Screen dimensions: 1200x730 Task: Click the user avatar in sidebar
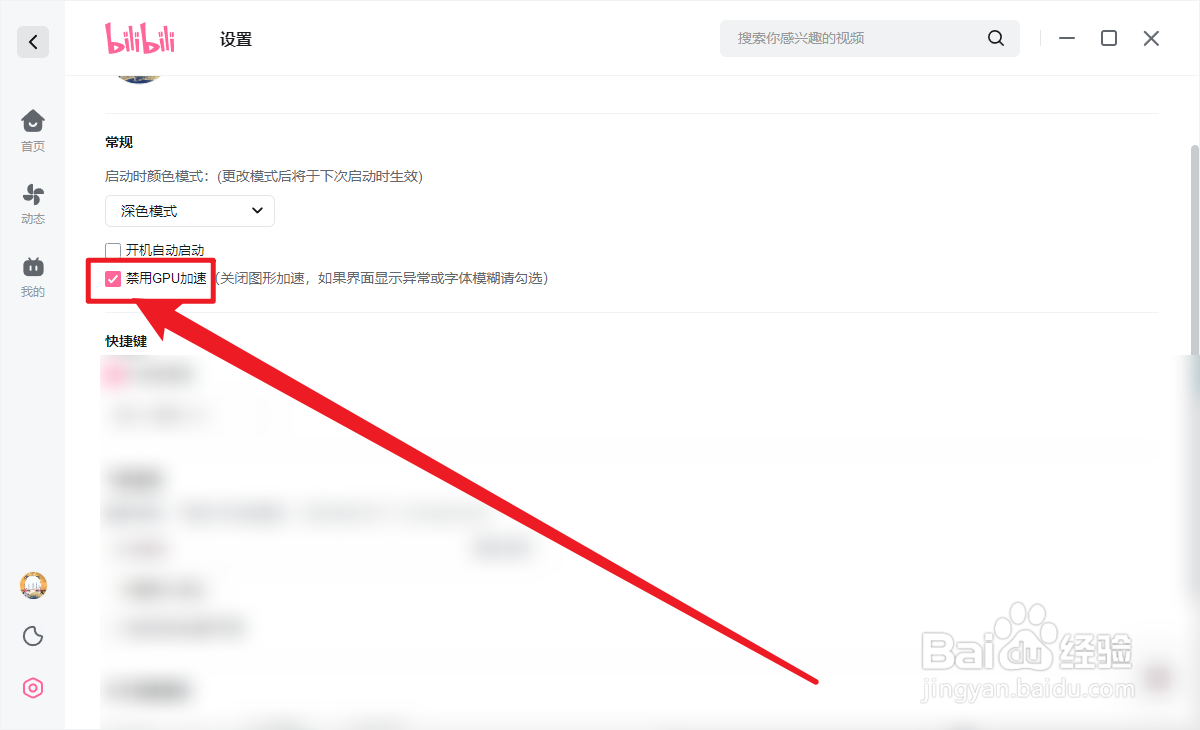[33, 586]
